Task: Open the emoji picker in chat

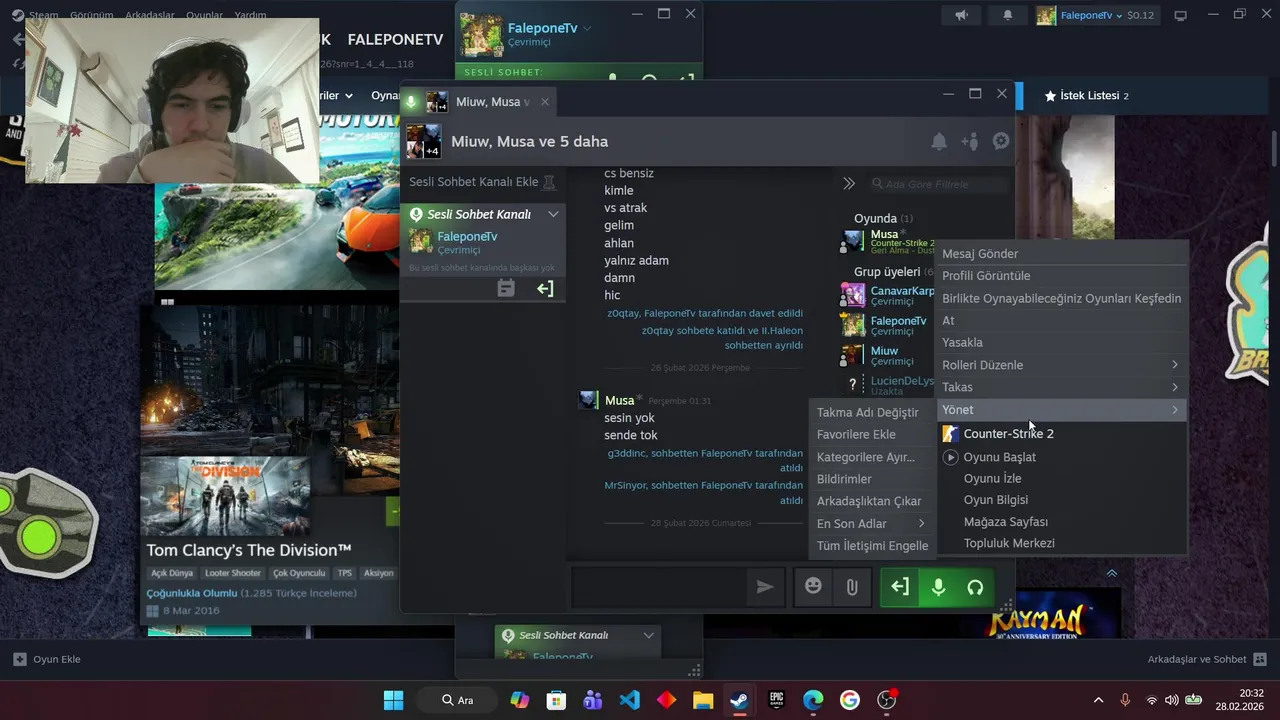Action: coord(813,587)
